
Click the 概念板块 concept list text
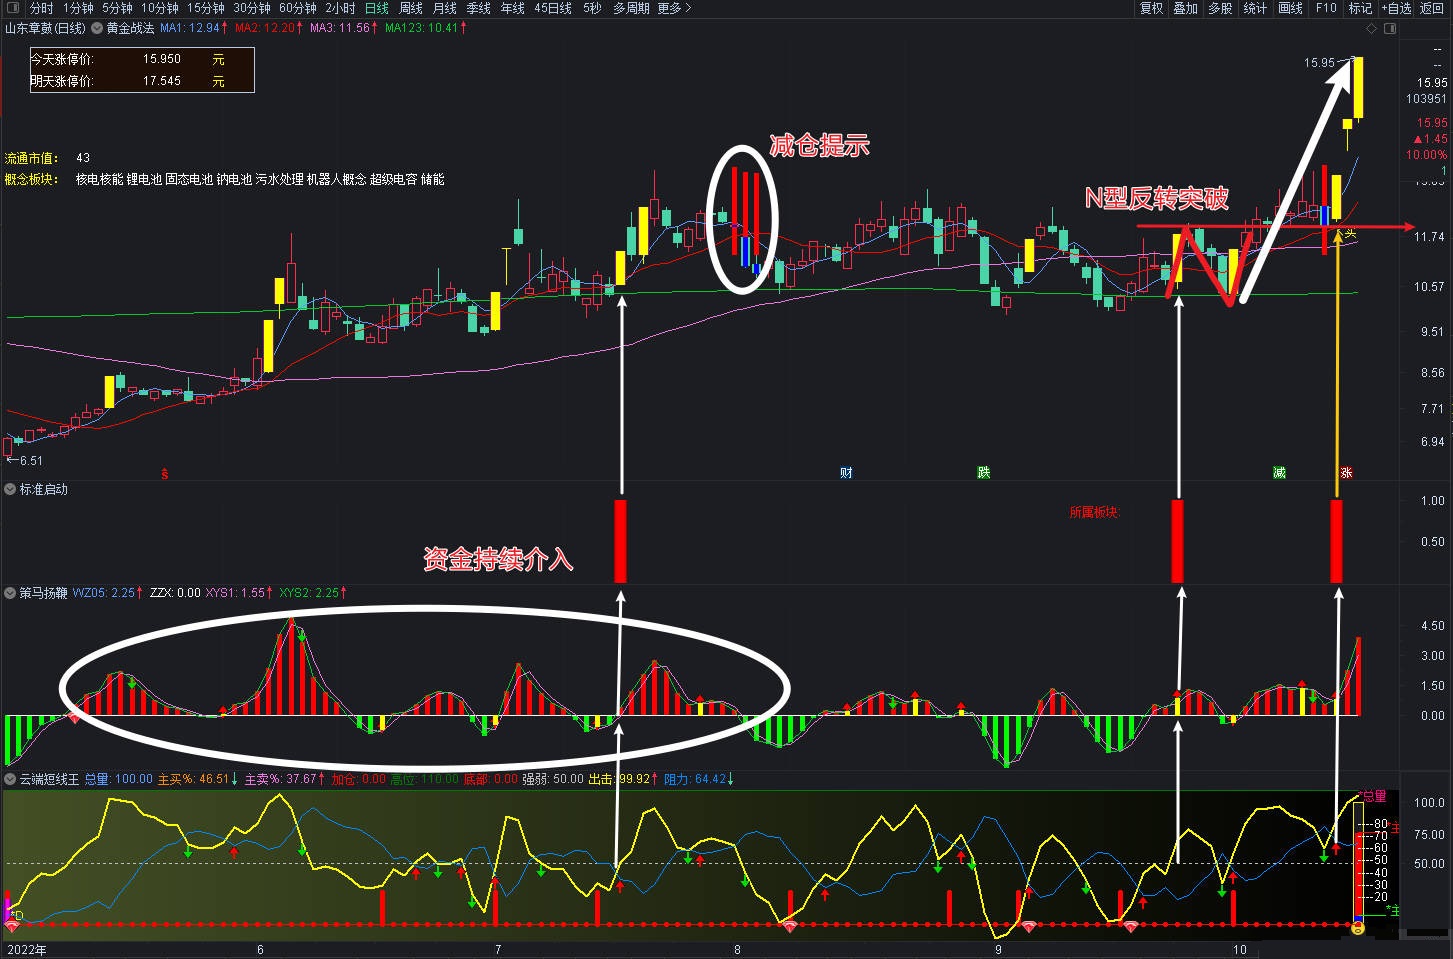pos(260,180)
